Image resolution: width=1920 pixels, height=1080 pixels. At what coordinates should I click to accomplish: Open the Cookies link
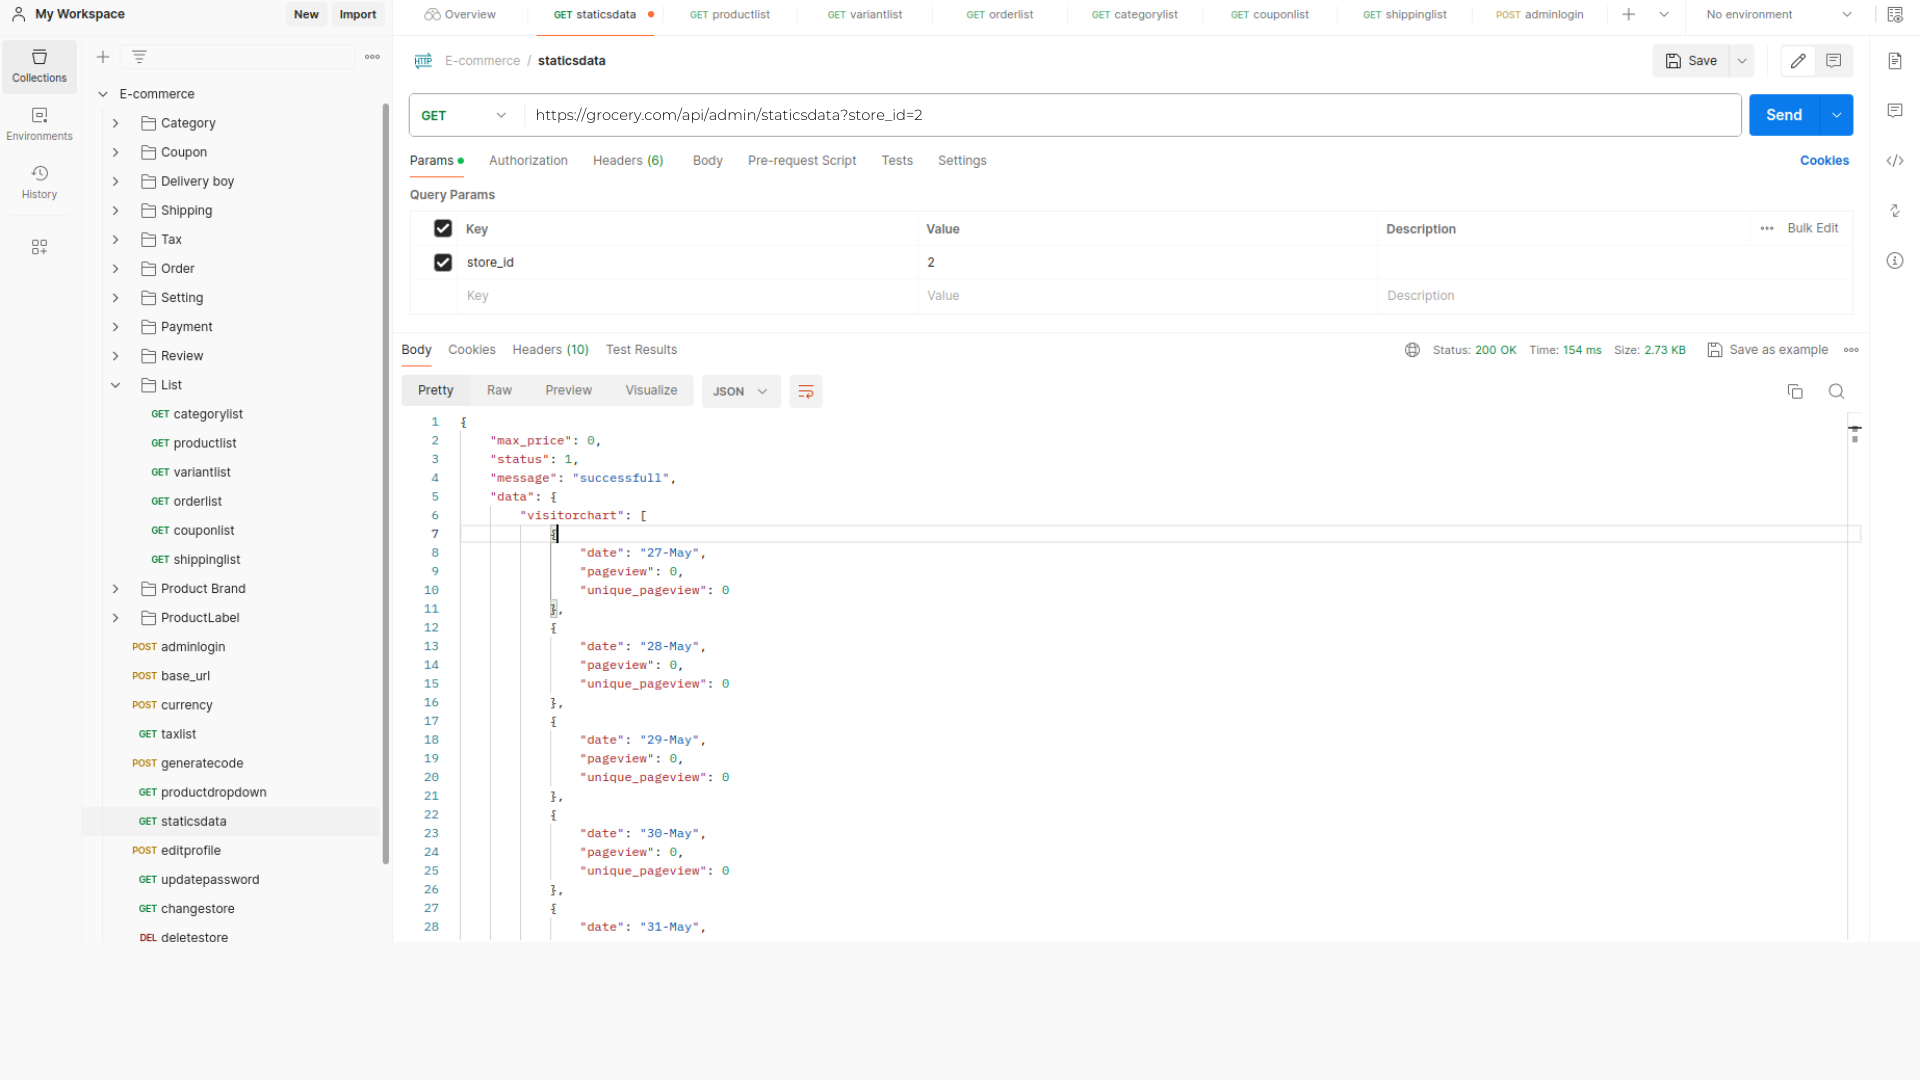point(1824,161)
